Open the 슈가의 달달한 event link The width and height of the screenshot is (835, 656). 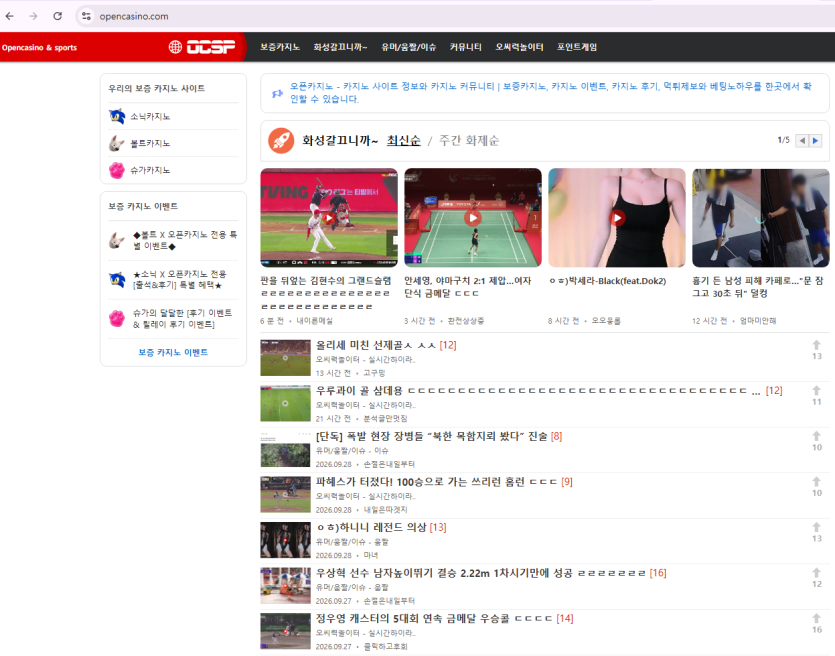[x=182, y=318]
